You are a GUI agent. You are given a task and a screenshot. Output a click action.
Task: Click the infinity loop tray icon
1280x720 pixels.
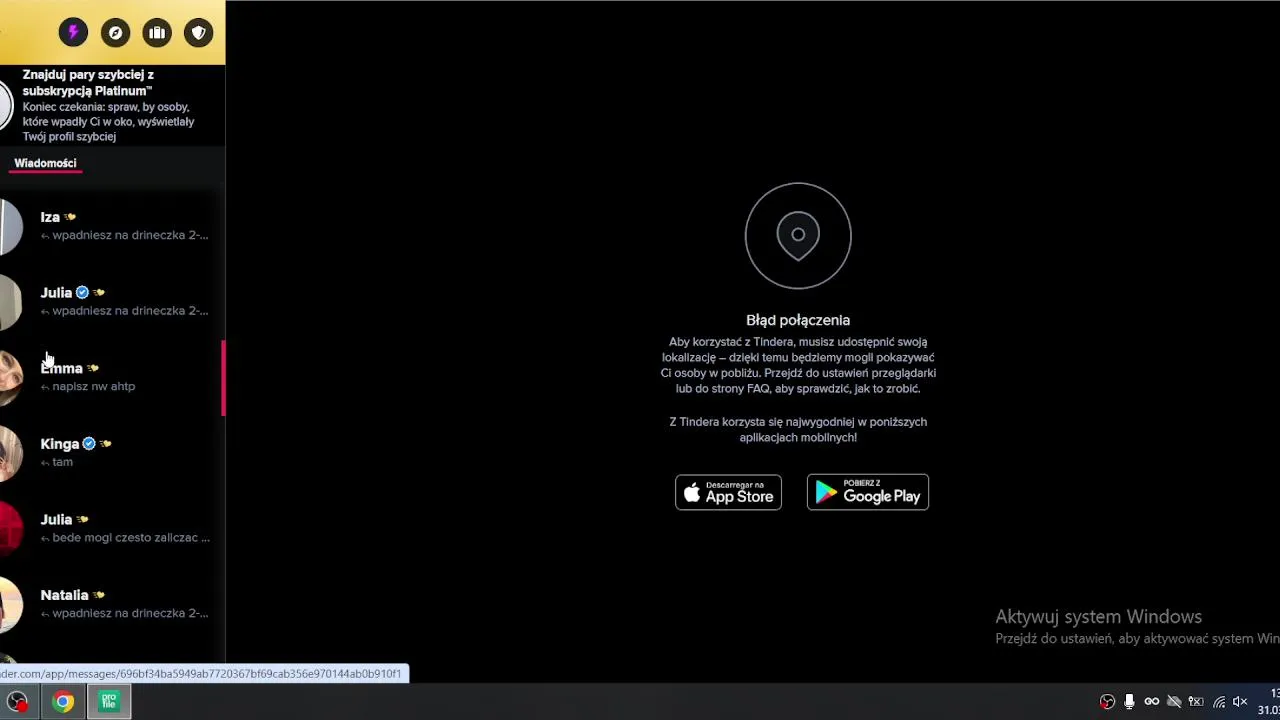click(1152, 702)
